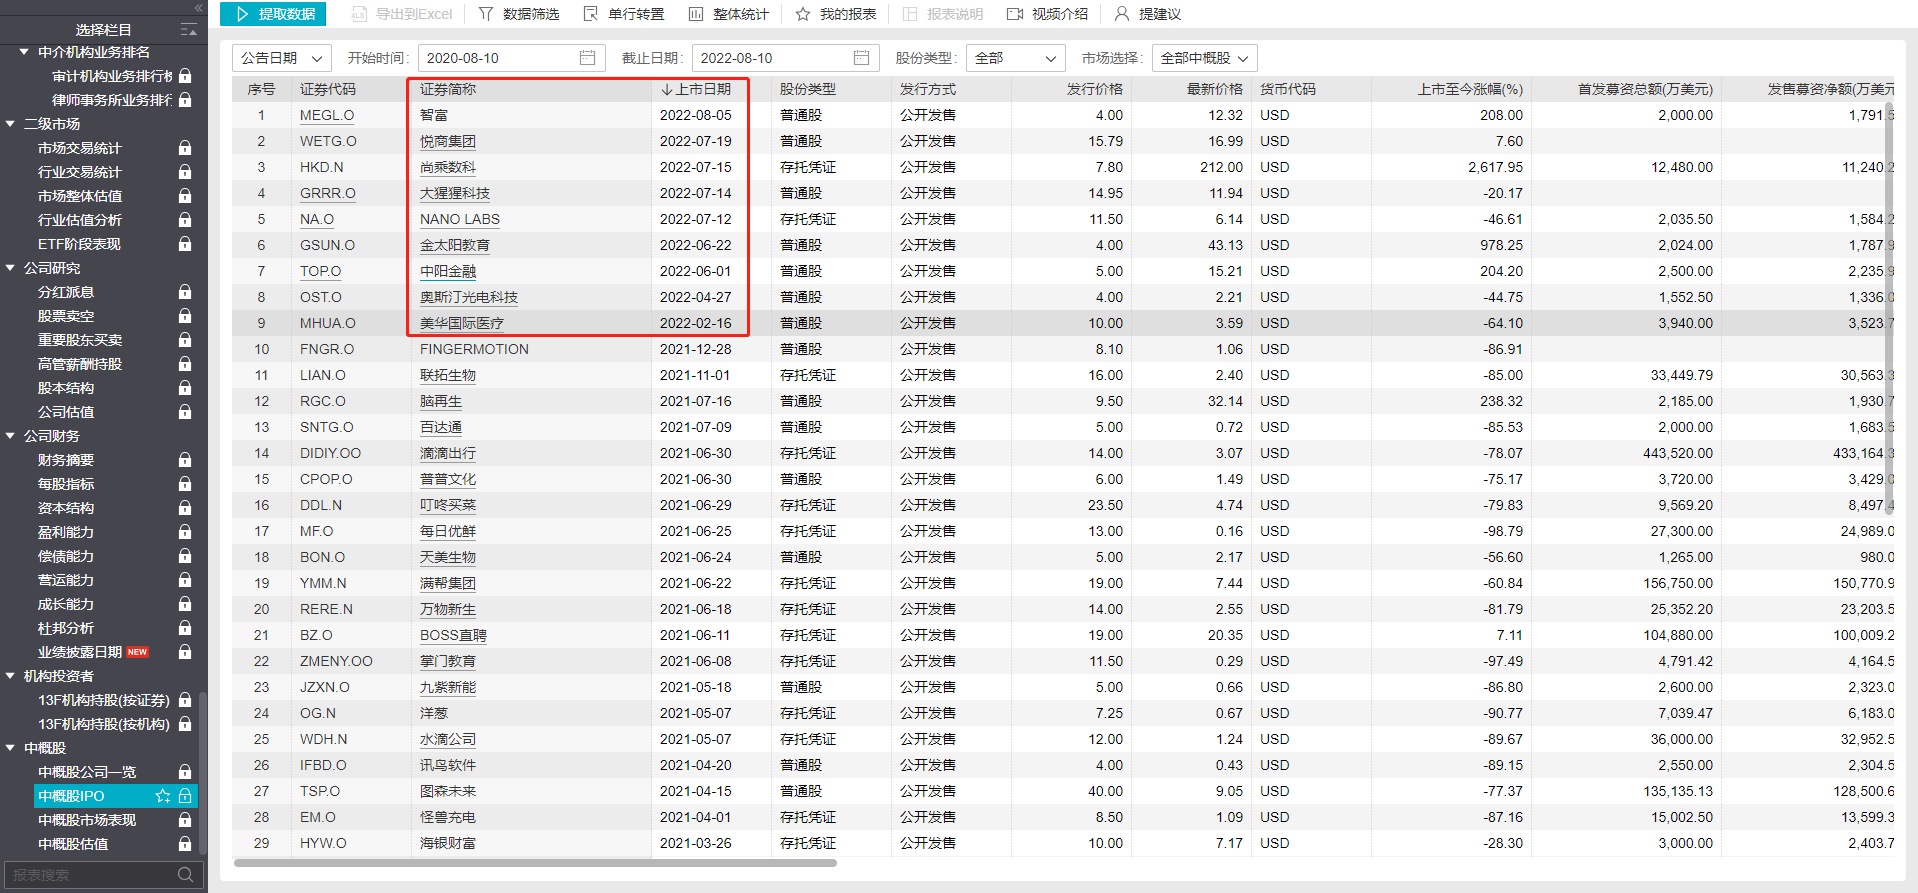Open the 市场选择 全部中概股 dropdown
The image size is (1918, 893).
point(1203,58)
